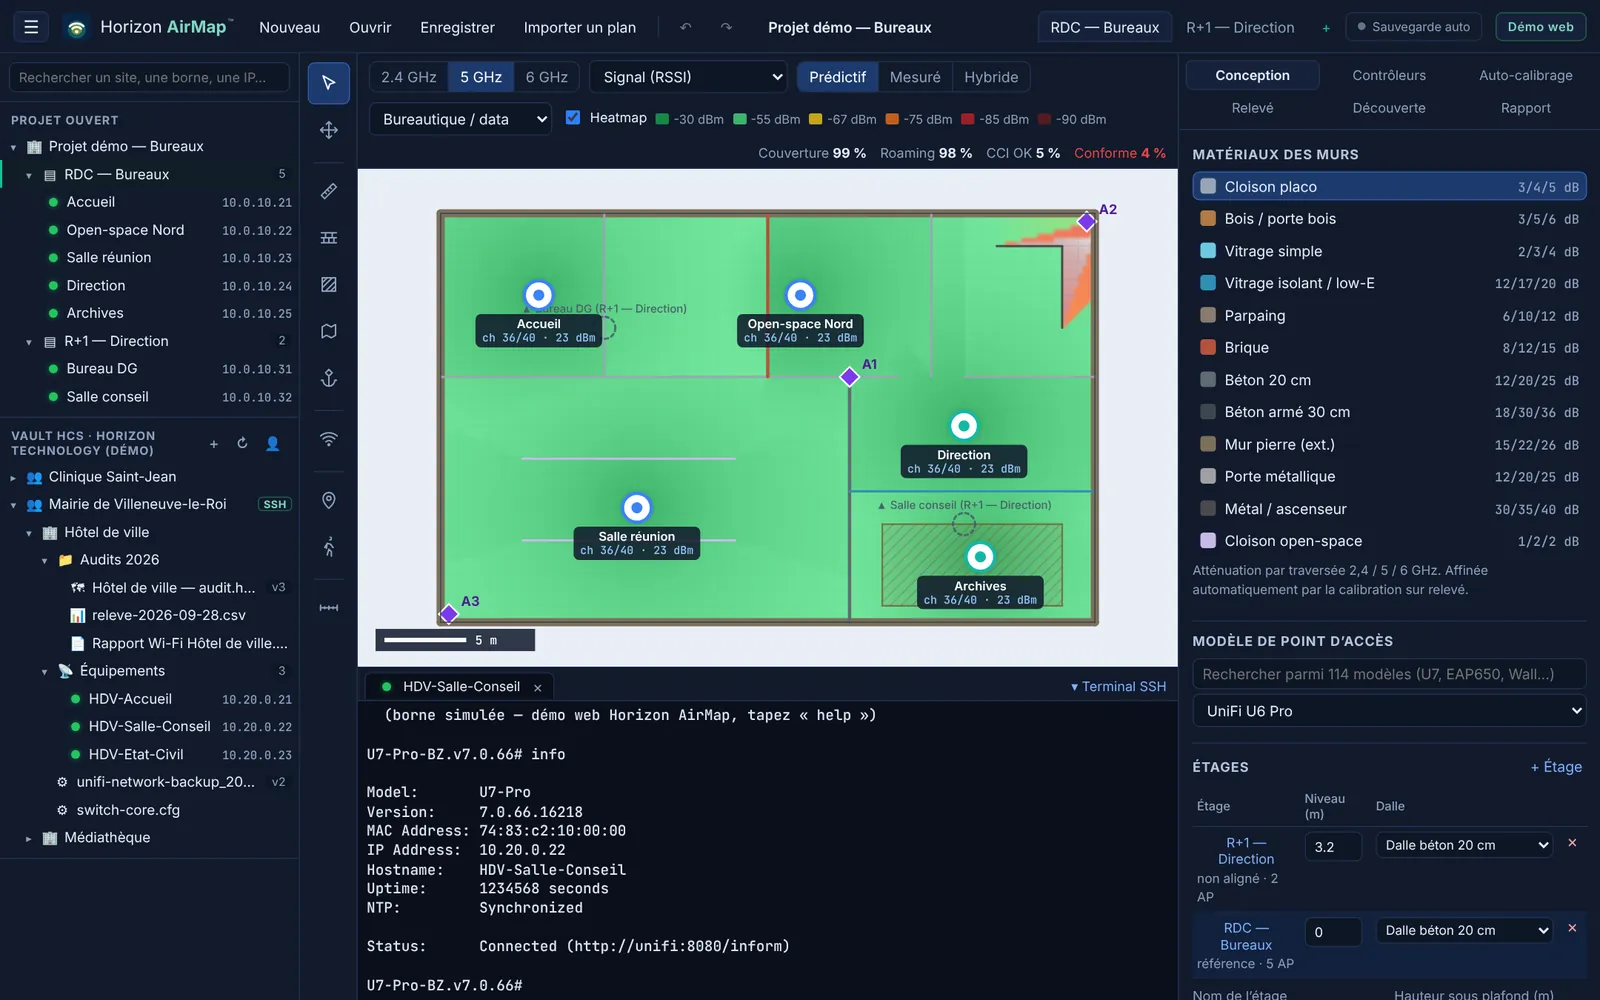Click the undo arrow icon
Image resolution: width=1600 pixels, height=1000 pixels.
[686, 27]
